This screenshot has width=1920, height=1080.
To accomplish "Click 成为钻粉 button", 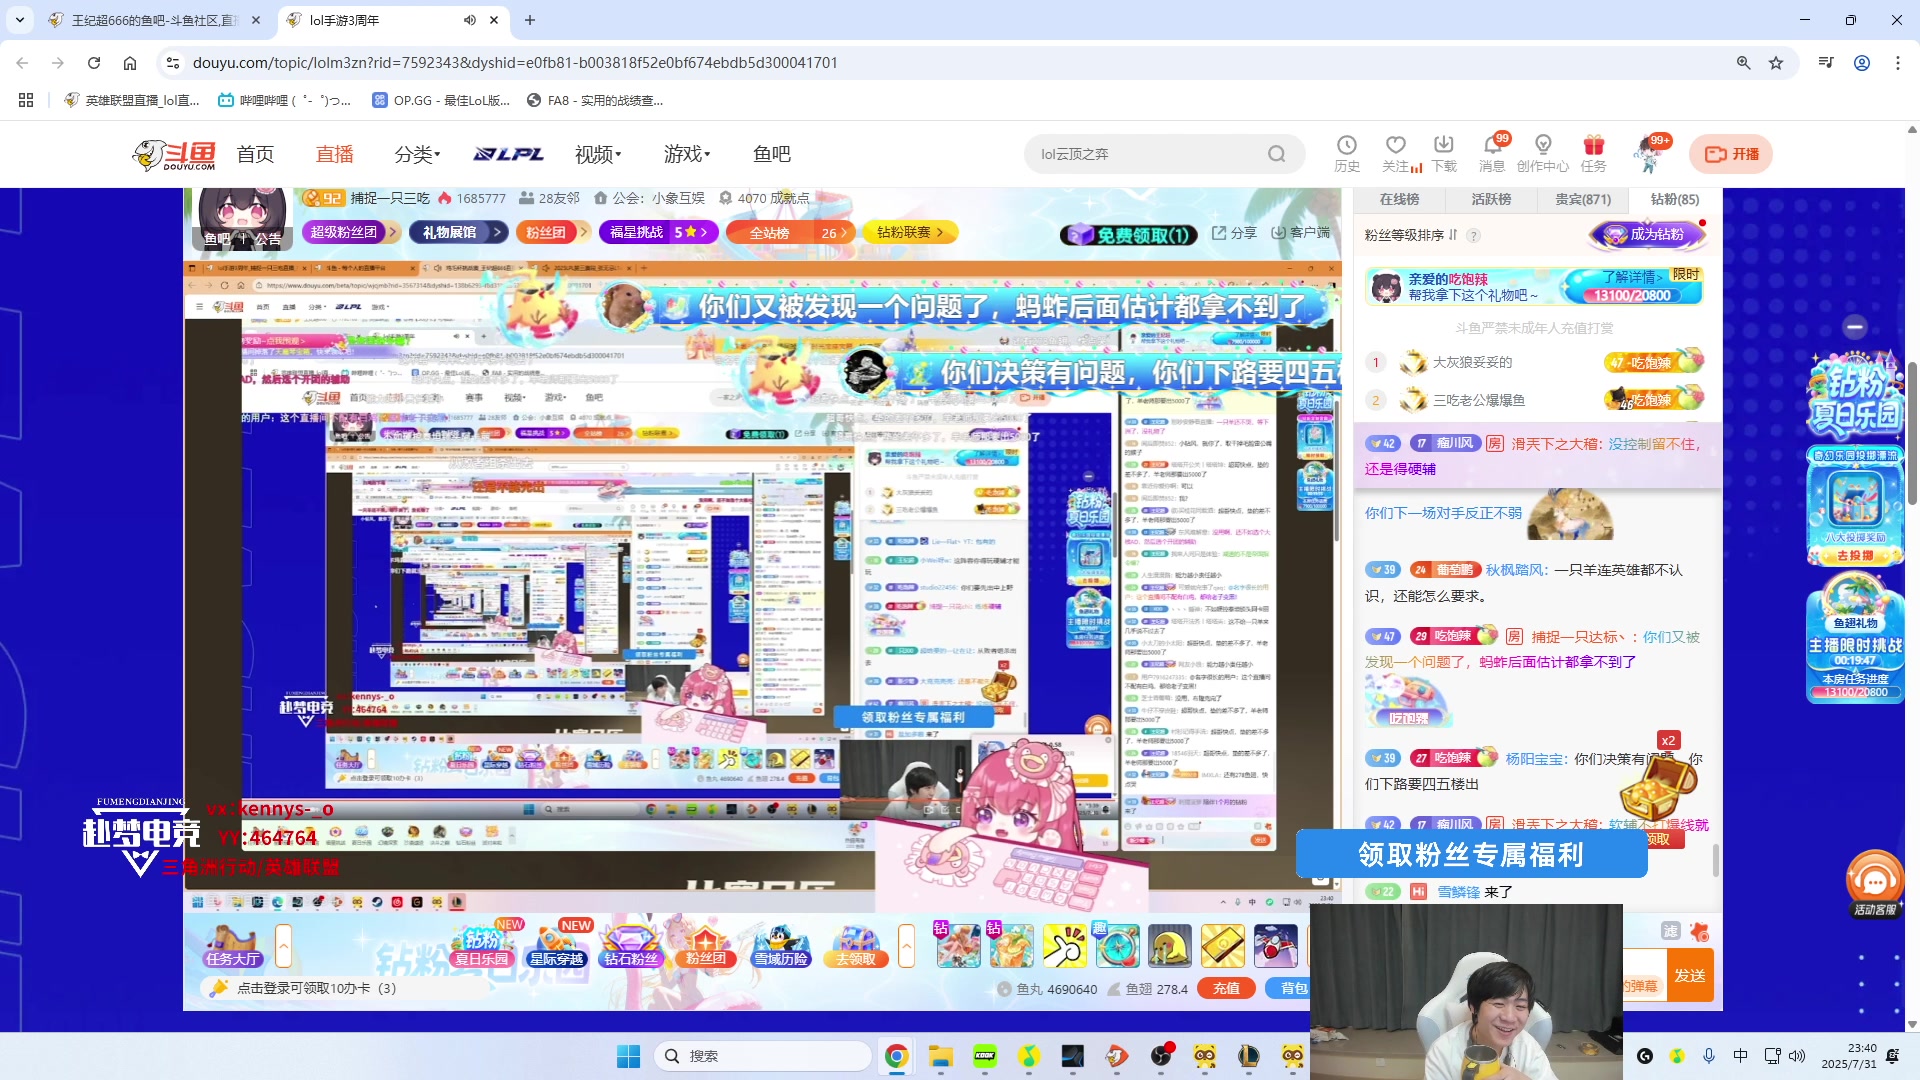I will click(x=1647, y=235).
